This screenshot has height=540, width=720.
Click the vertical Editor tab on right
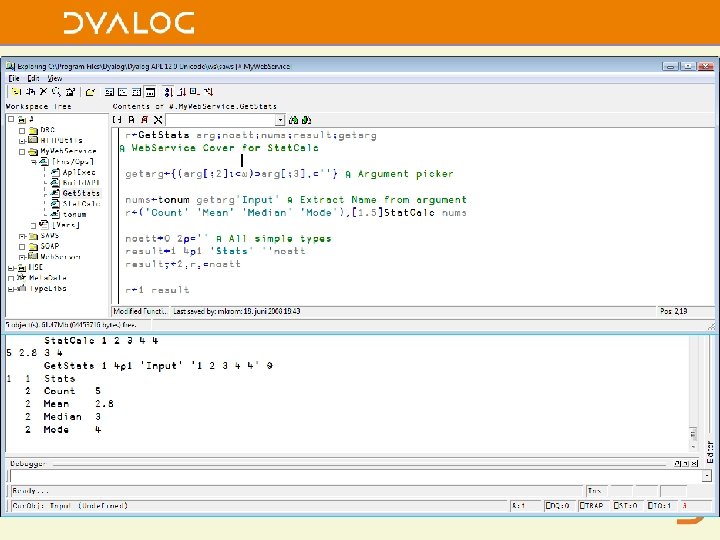(710, 452)
